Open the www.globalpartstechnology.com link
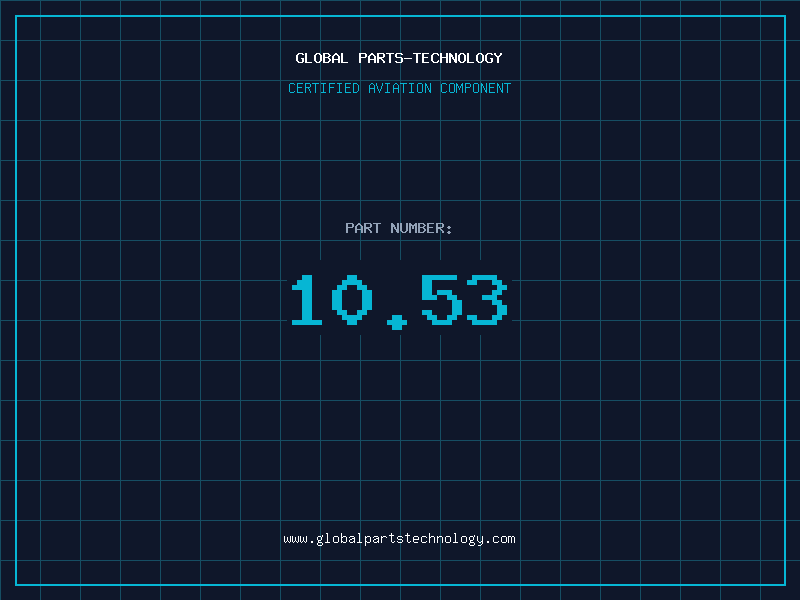Screen dimensions: 800x600 click(399, 538)
